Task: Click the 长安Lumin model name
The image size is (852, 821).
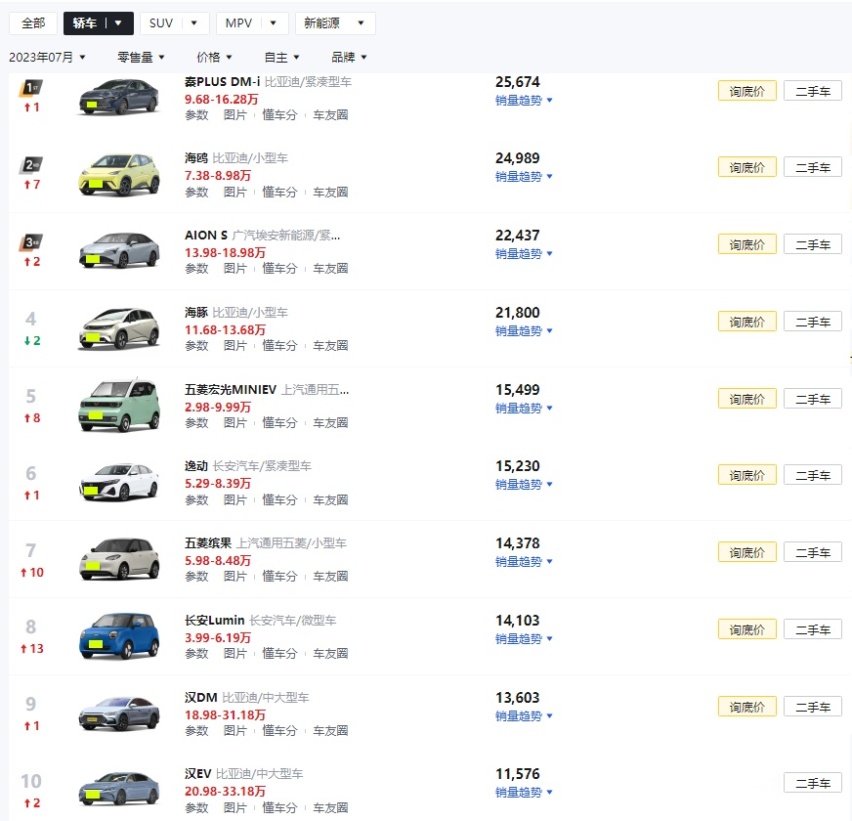Action: [215, 621]
